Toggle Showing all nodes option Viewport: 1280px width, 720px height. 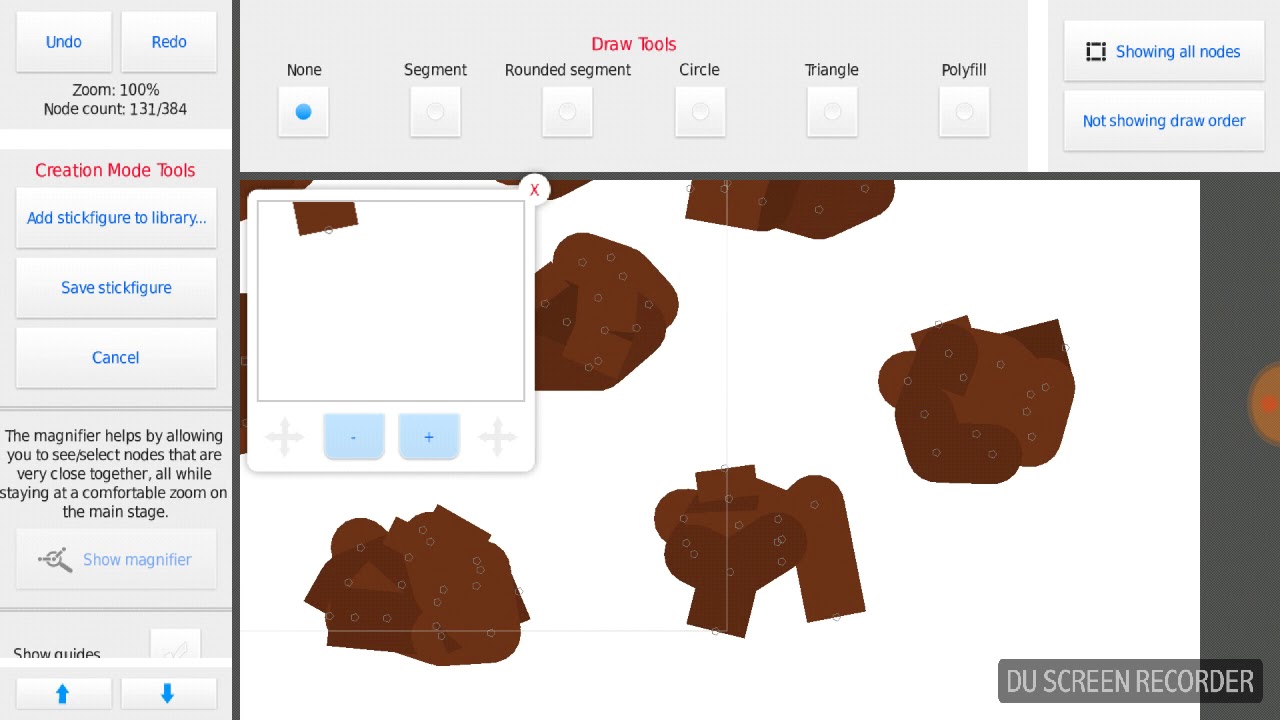point(1164,51)
